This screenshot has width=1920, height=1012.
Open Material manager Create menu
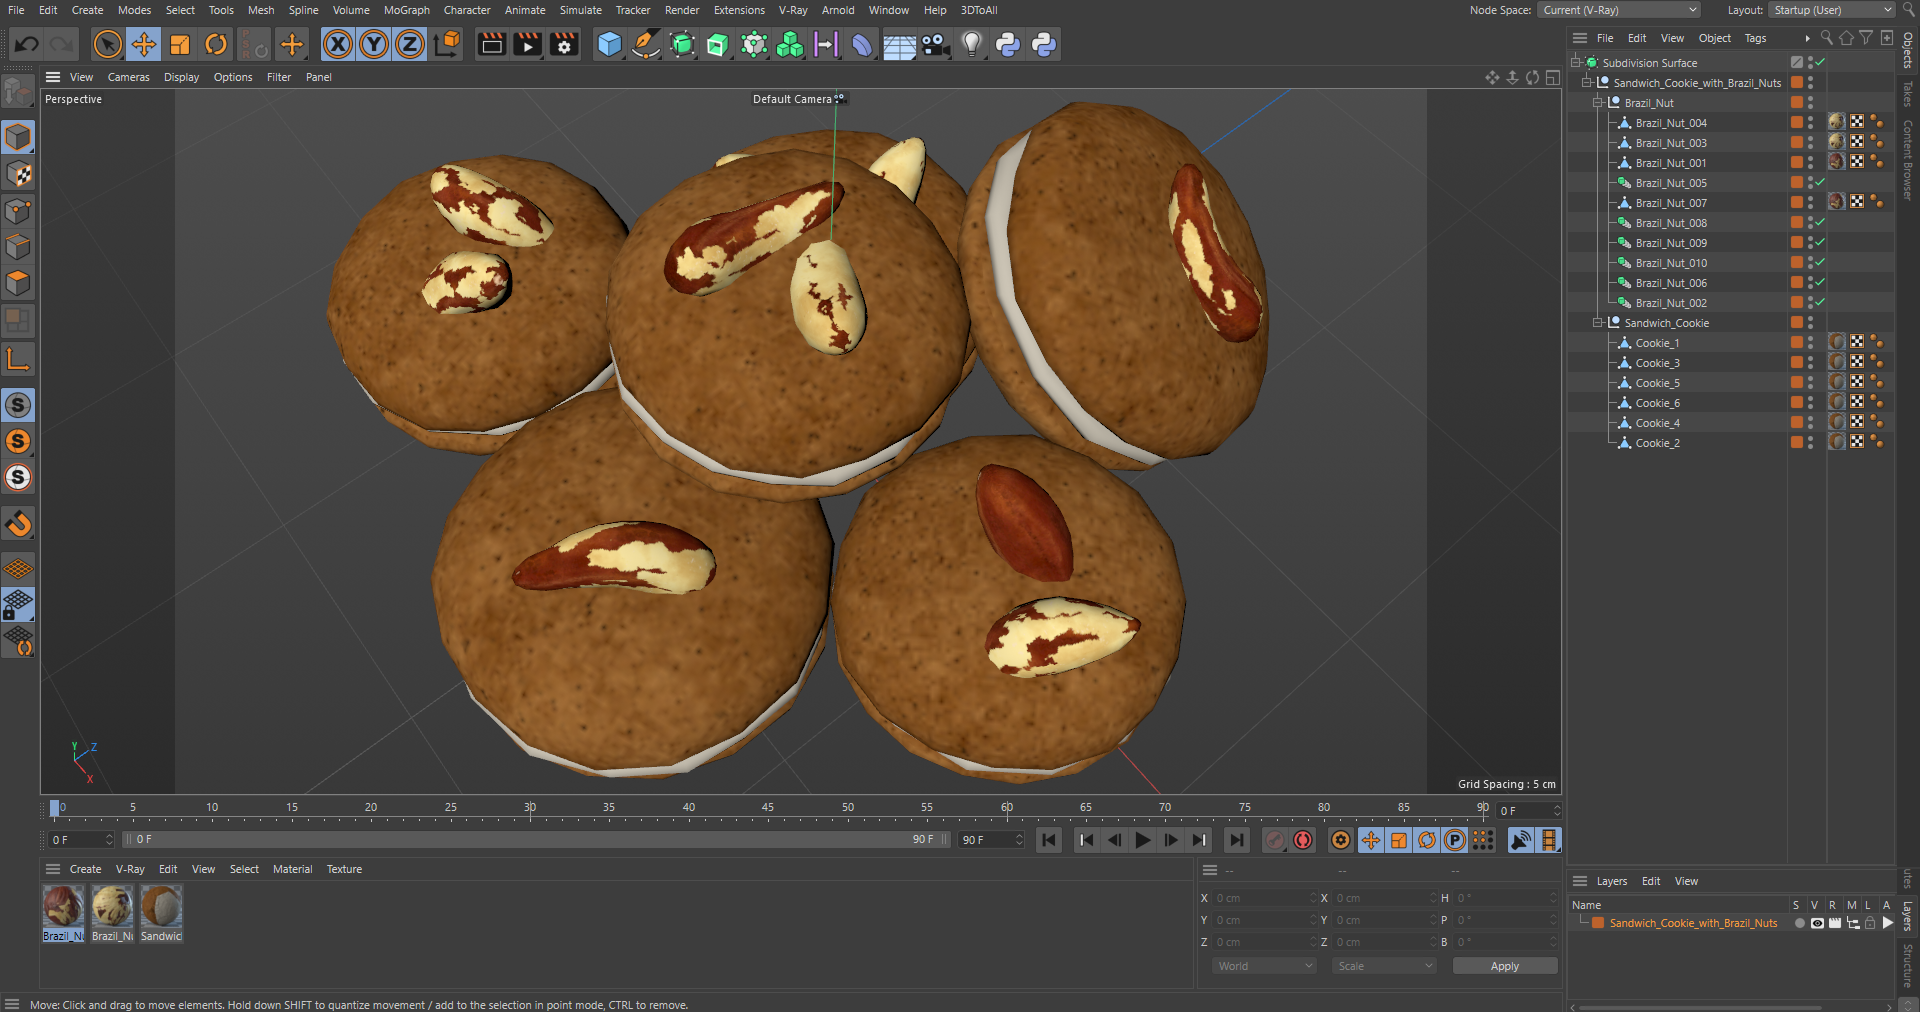(85, 869)
